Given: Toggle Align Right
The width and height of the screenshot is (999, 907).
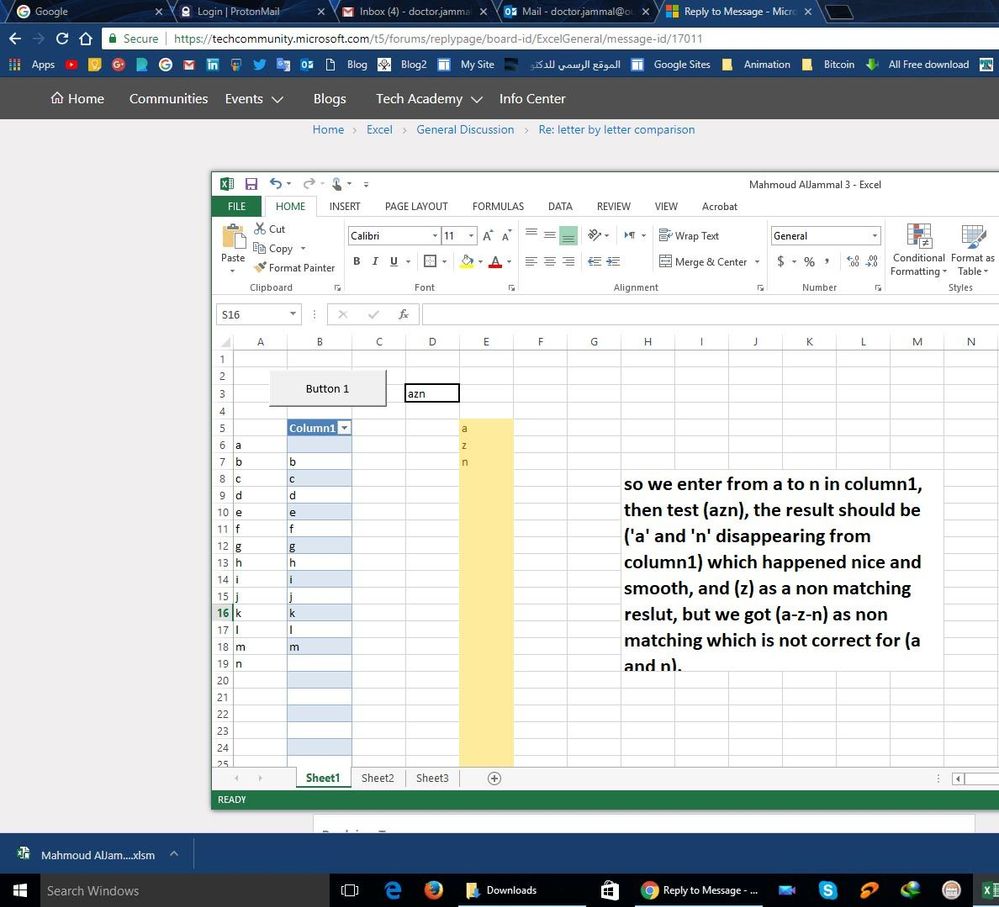Looking at the screenshot, I should pyautogui.click(x=568, y=261).
